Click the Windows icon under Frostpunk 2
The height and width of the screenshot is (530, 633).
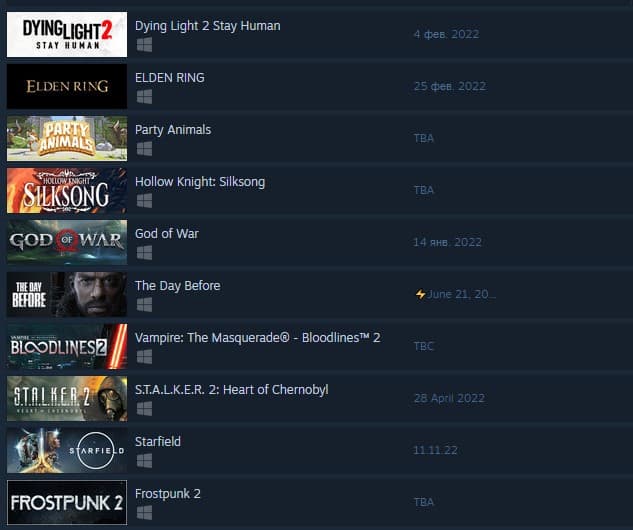coord(144,513)
